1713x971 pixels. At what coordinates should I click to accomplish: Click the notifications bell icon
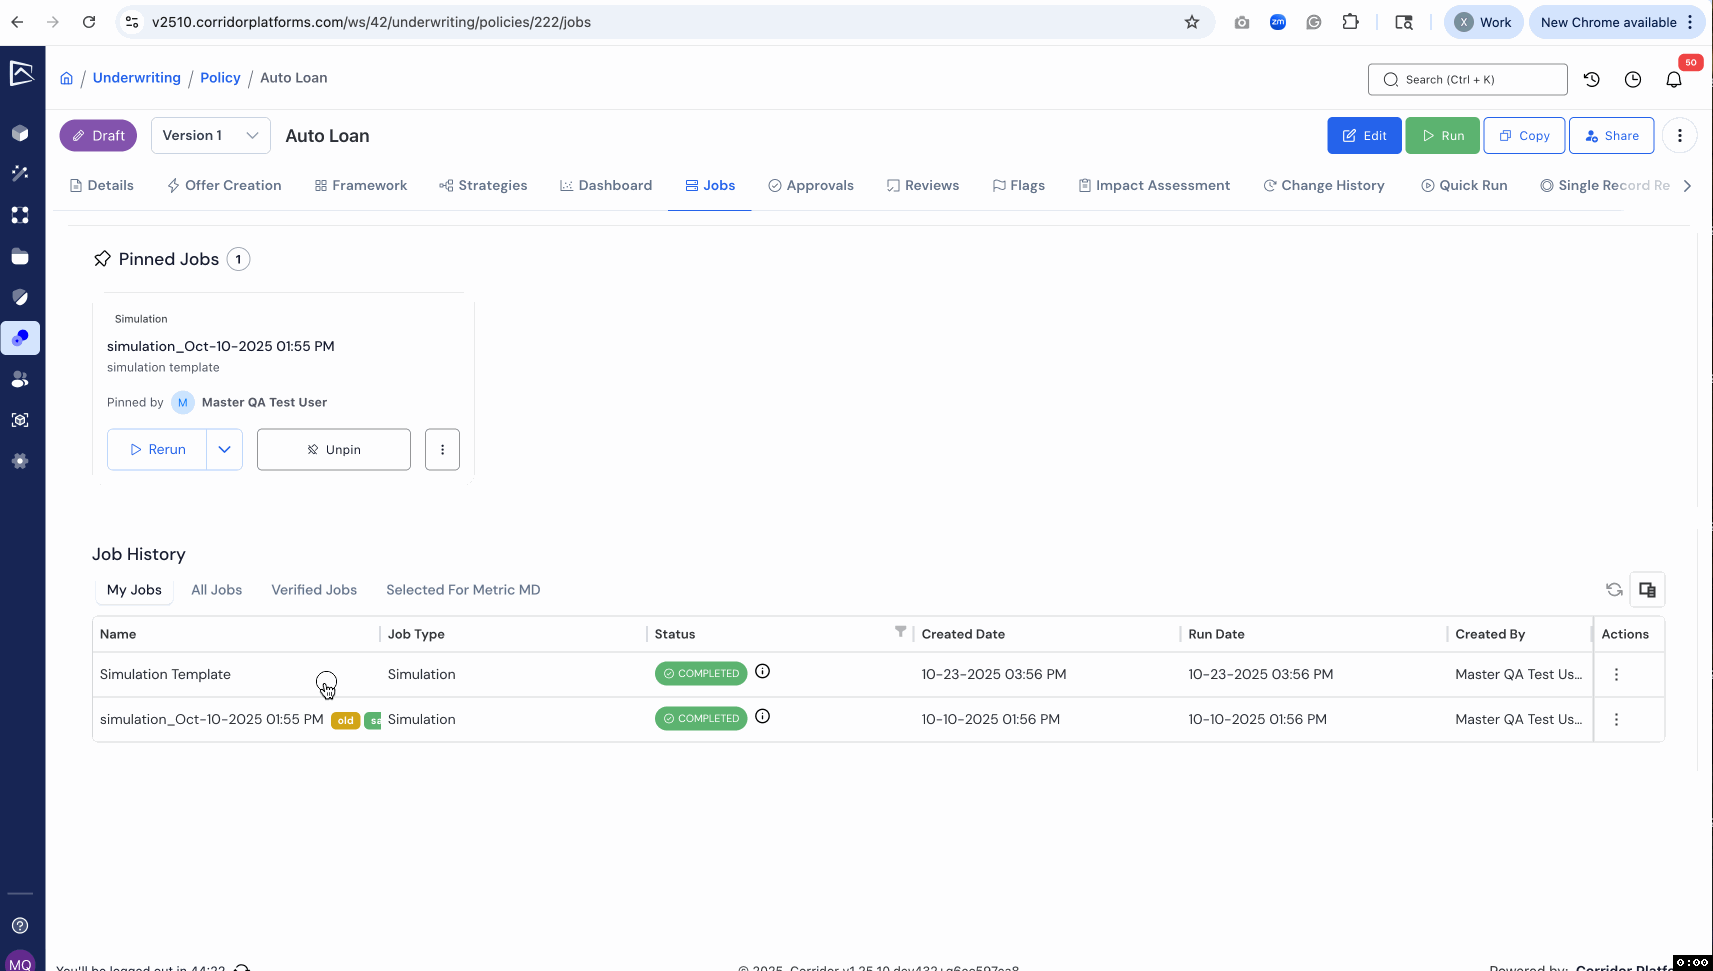click(1674, 80)
